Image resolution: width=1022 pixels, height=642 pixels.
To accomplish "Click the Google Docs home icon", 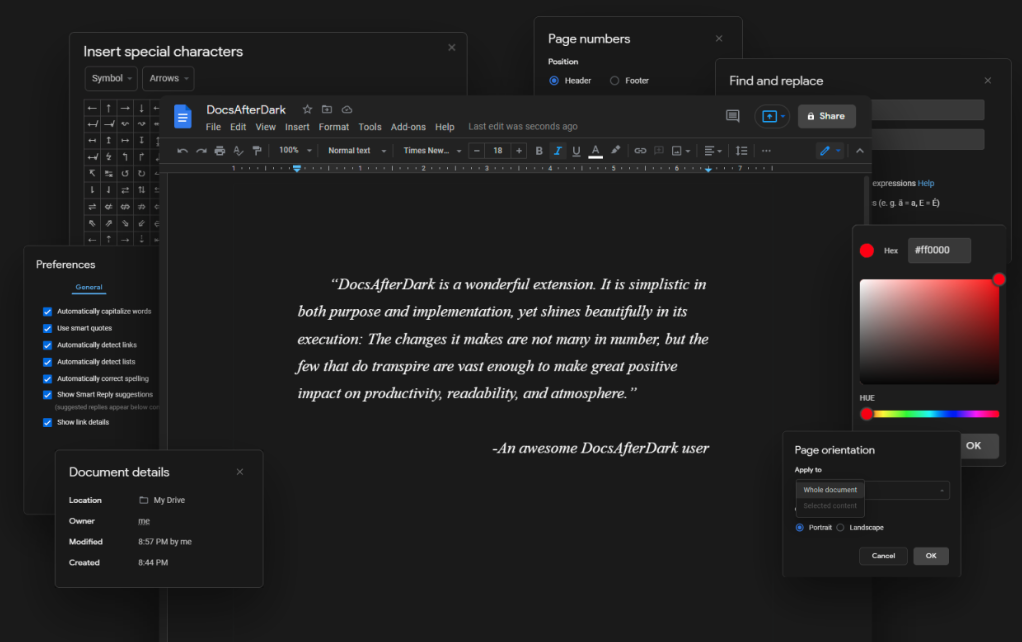I will coord(182,117).
